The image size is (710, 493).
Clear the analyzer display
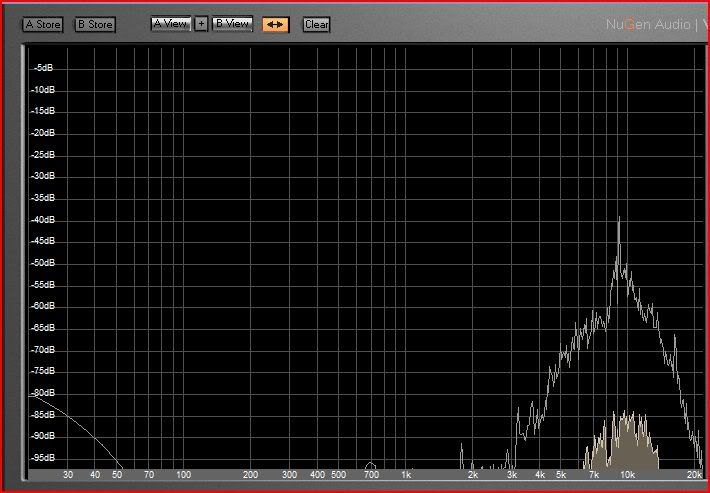(x=316, y=24)
